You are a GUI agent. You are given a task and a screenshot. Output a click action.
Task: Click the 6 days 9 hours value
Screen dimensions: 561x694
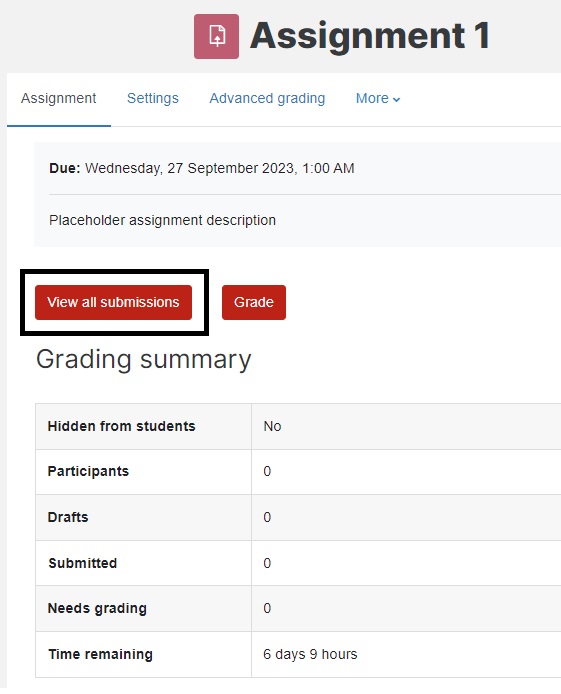click(x=310, y=654)
